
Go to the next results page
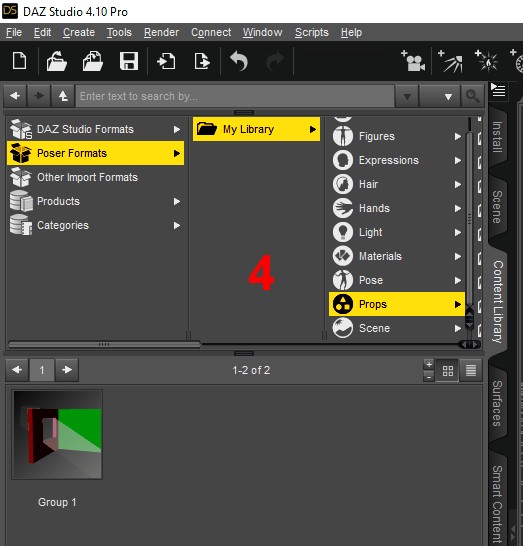[67, 370]
